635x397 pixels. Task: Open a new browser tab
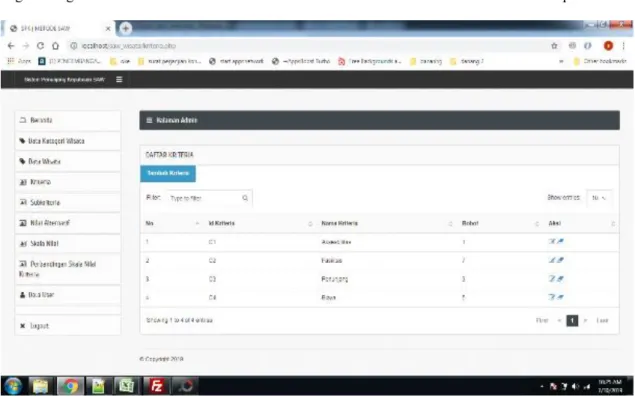[126, 28]
